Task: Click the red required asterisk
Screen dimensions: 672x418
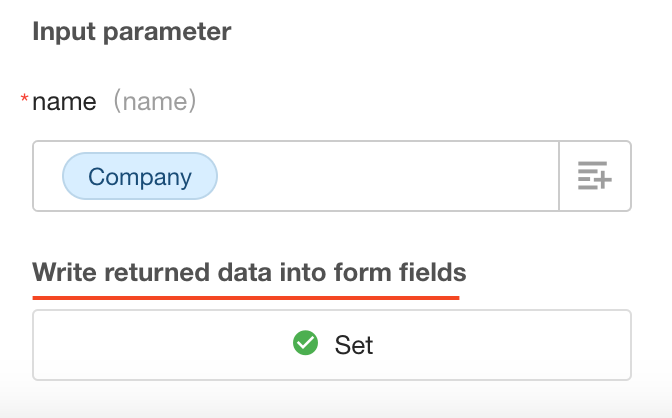Action: point(25,100)
